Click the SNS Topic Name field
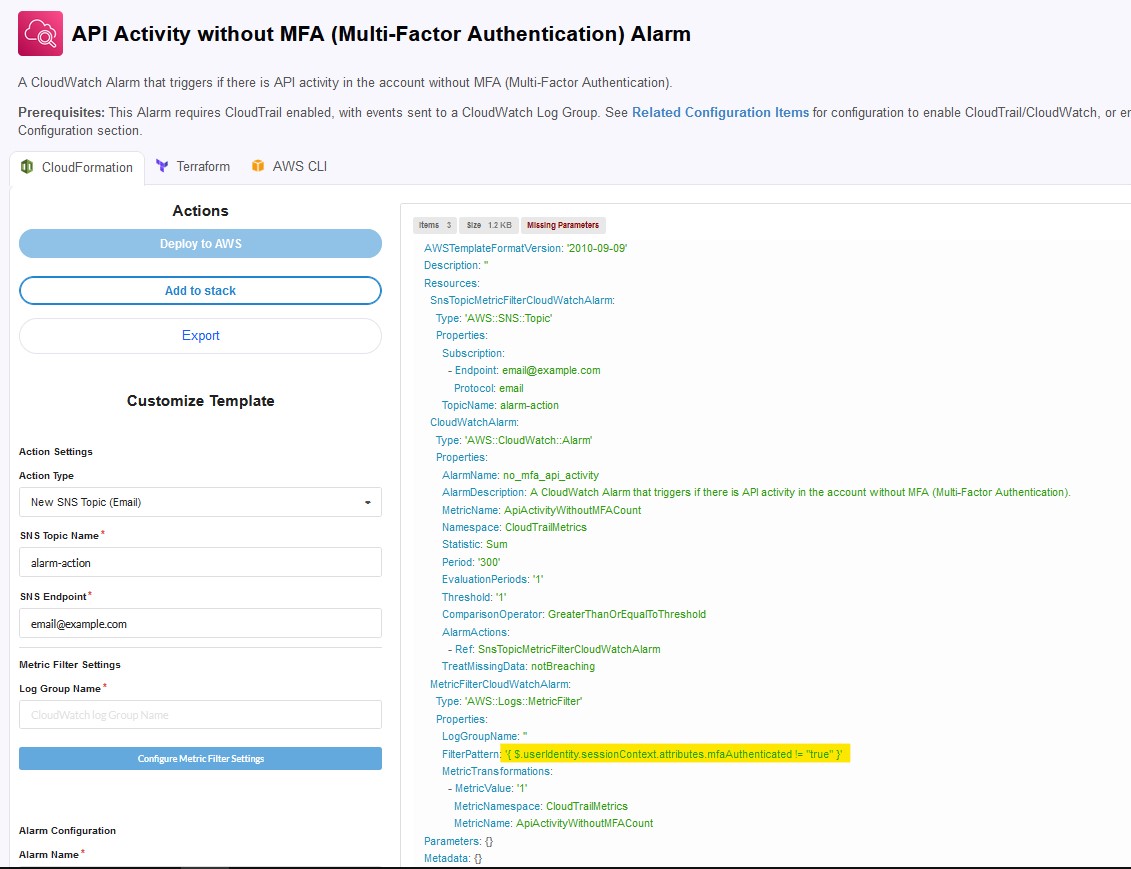Screen dimensions: 1131x869 click(x=200, y=563)
